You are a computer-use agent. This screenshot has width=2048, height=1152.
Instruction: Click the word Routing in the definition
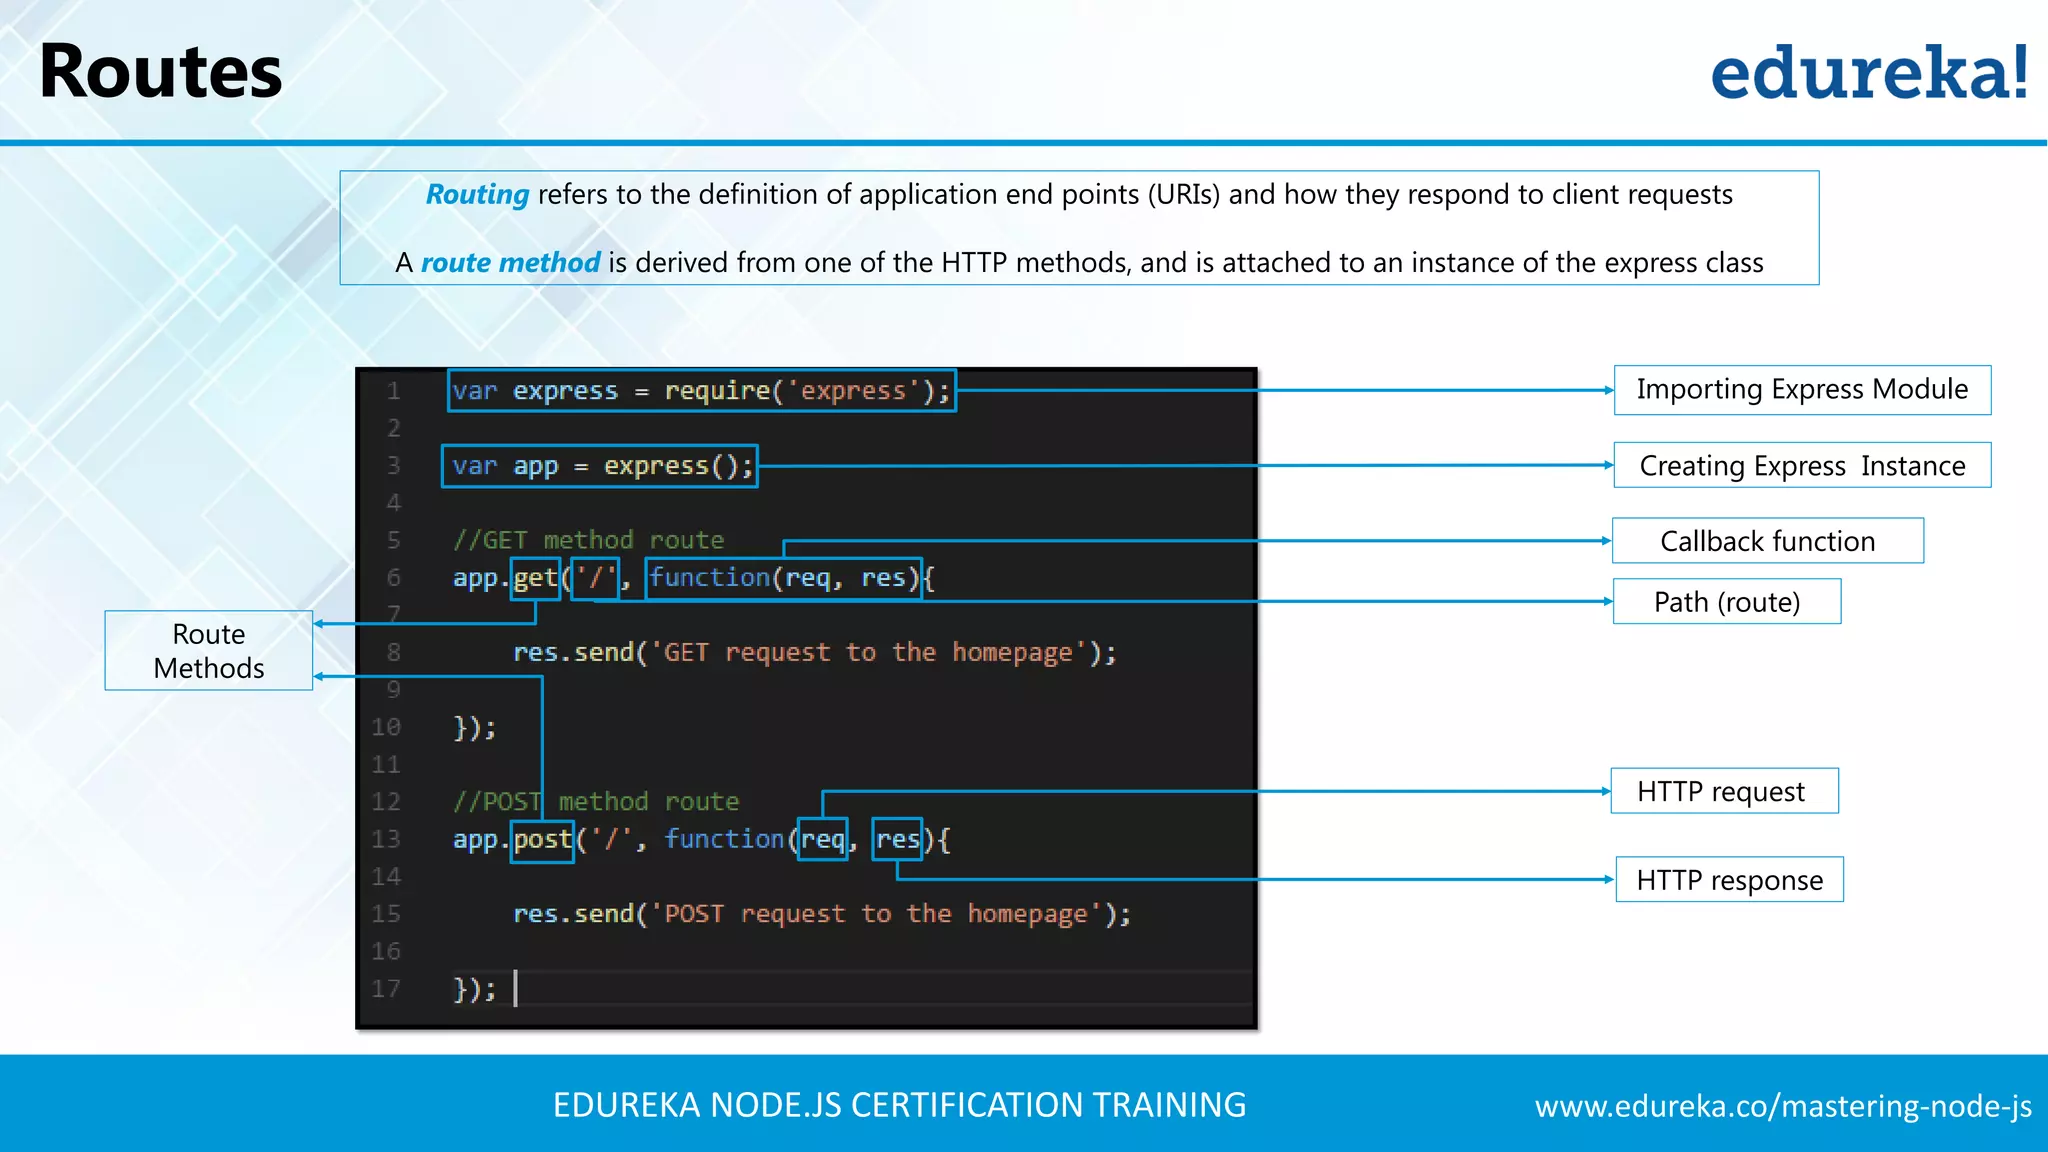[x=477, y=194]
